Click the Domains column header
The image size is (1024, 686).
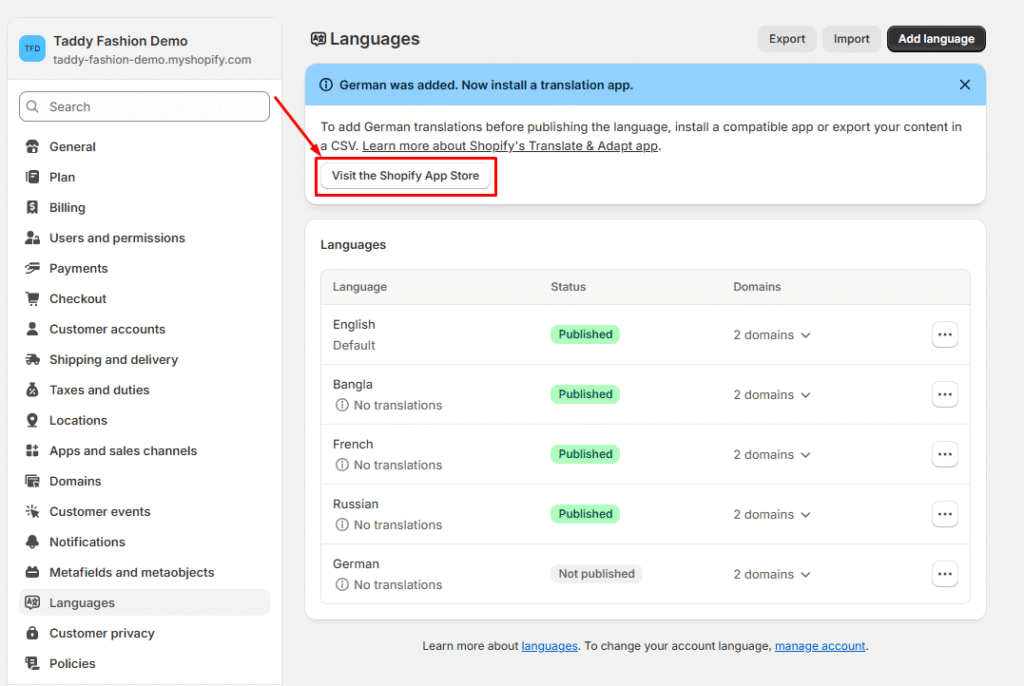coord(757,287)
